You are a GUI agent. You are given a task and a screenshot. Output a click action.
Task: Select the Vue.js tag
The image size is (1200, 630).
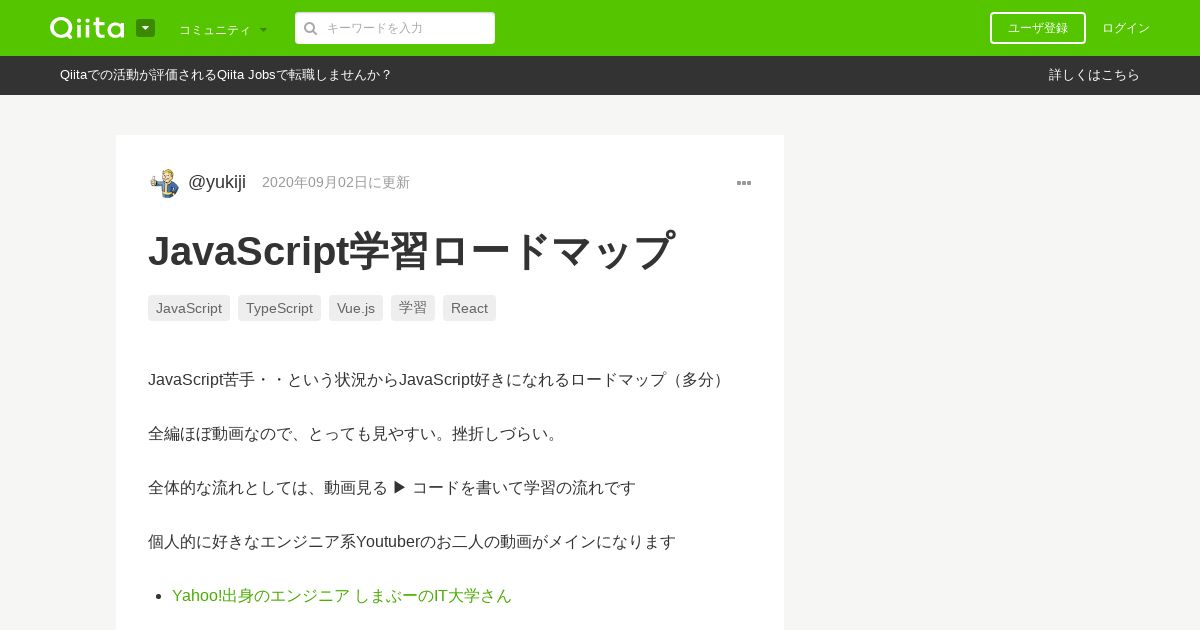pyautogui.click(x=356, y=308)
